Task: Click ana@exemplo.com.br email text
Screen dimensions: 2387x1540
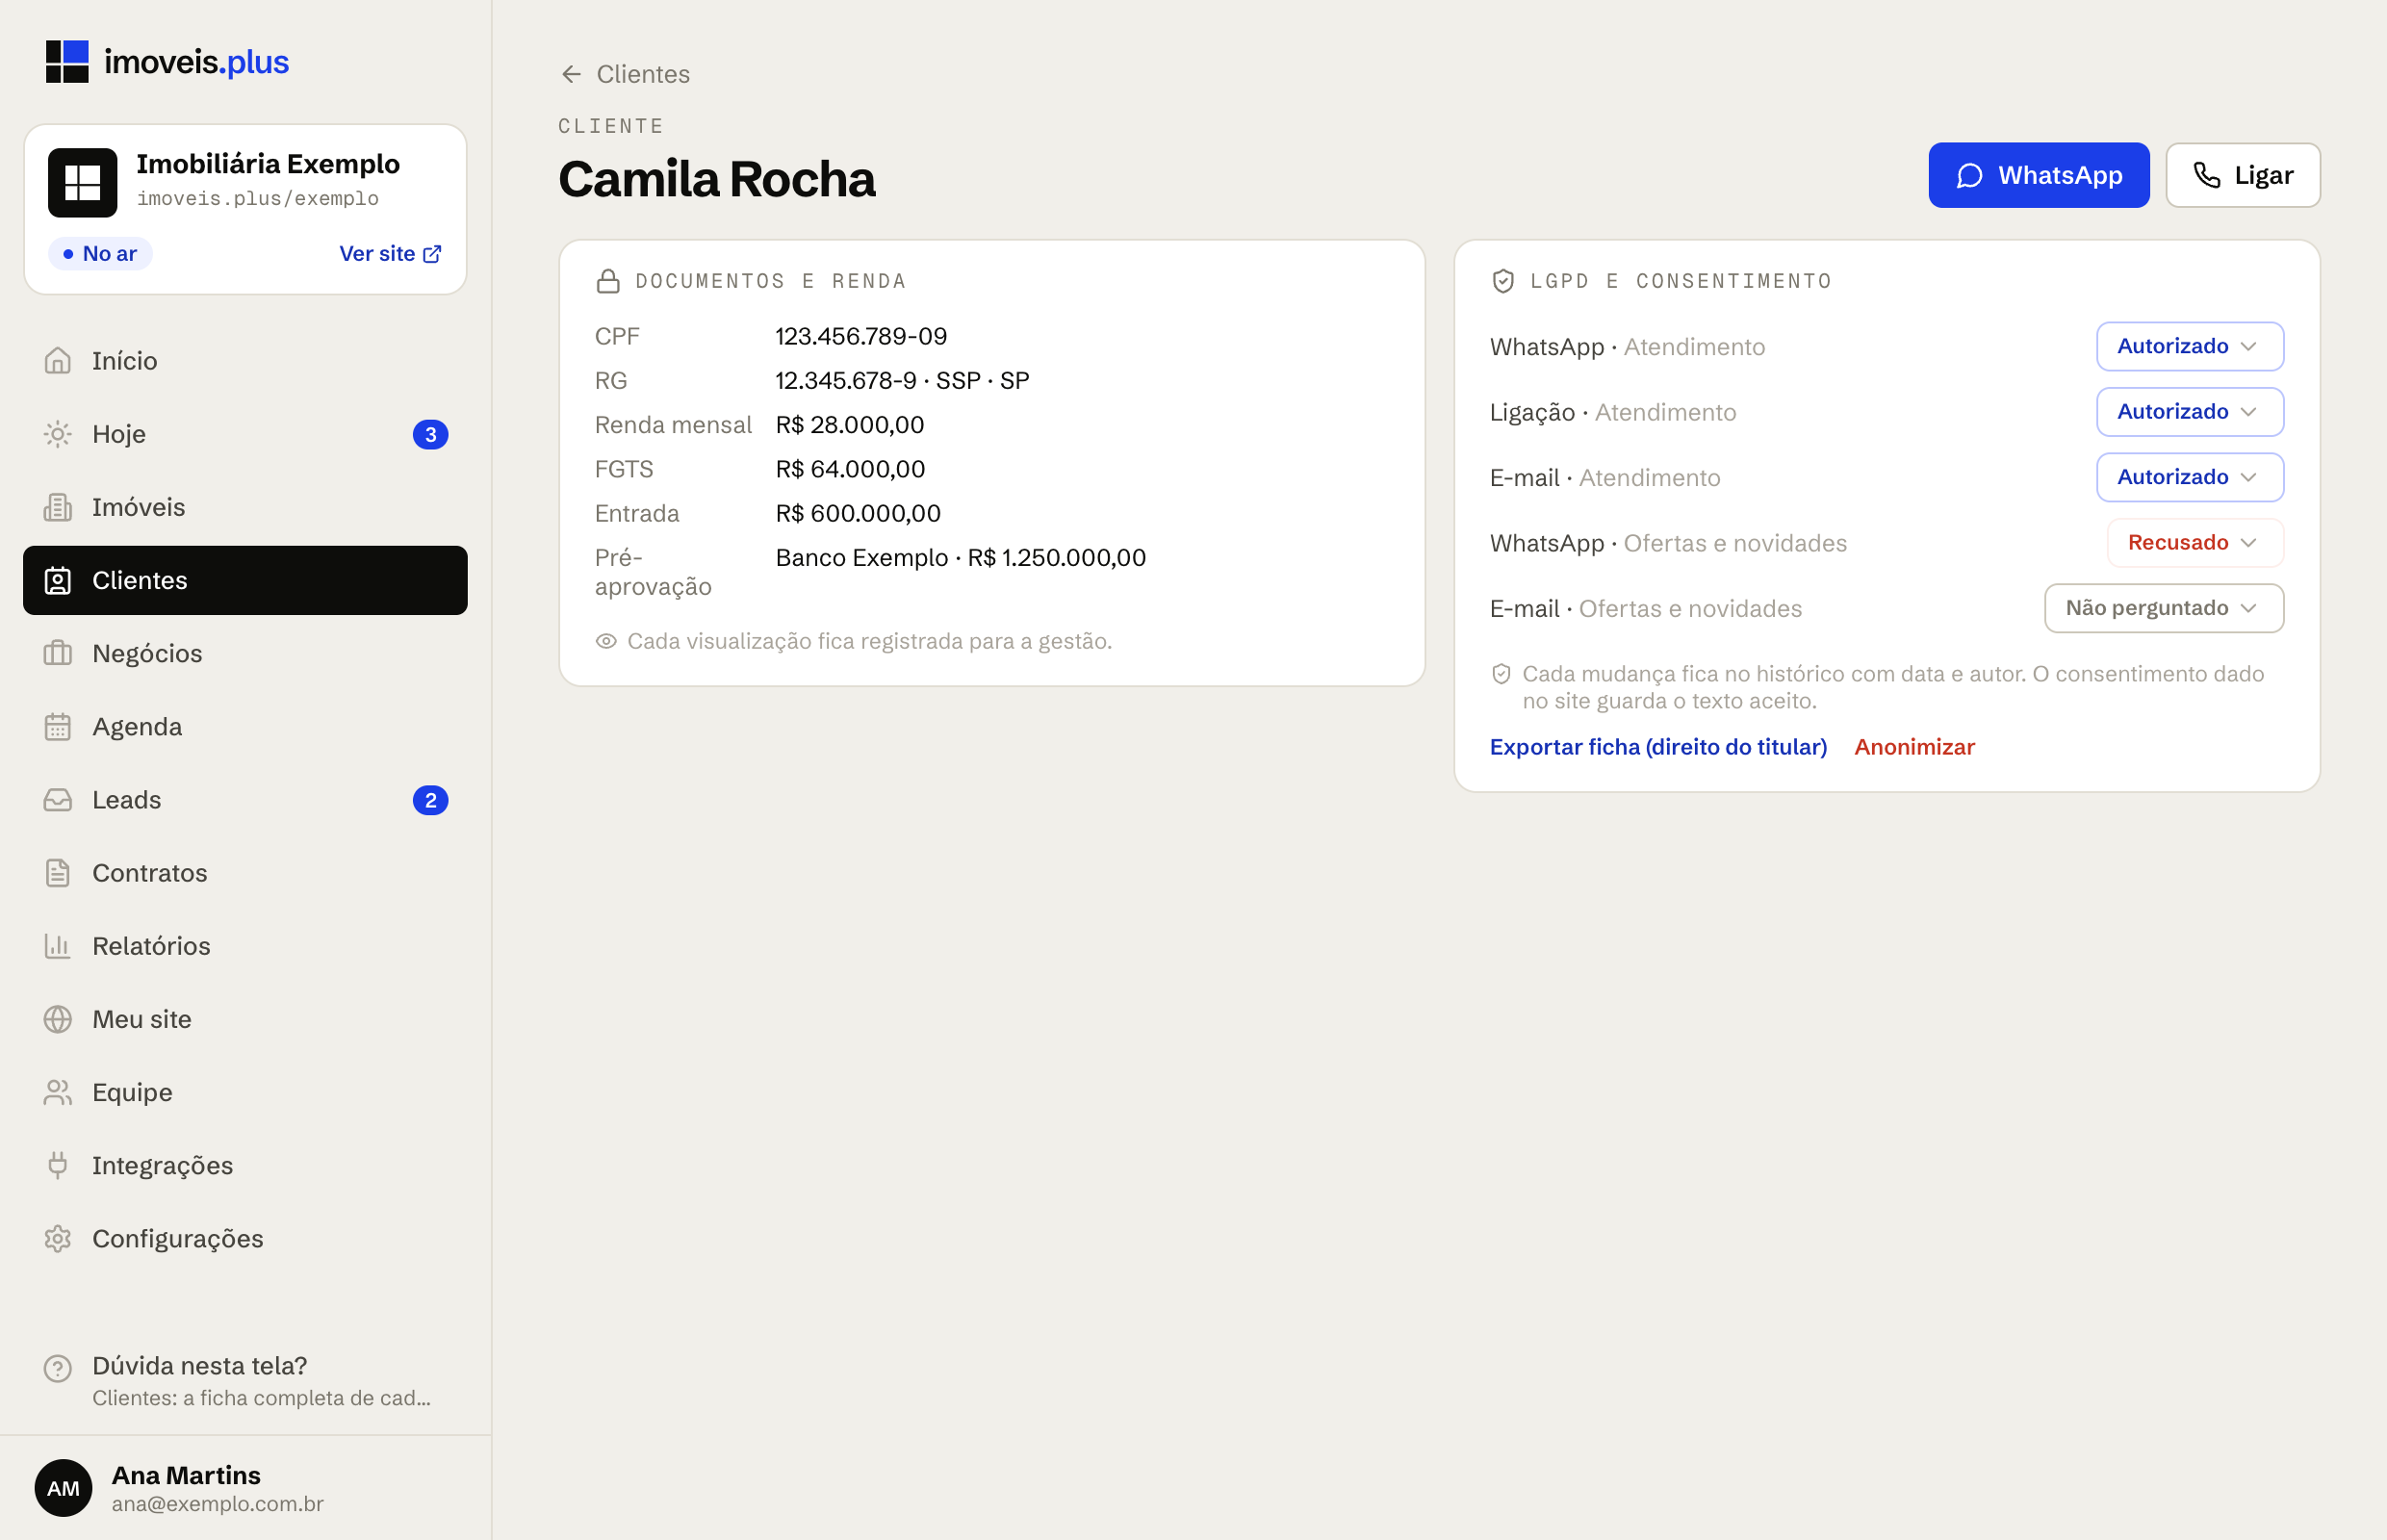Action: click(x=218, y=1504)
